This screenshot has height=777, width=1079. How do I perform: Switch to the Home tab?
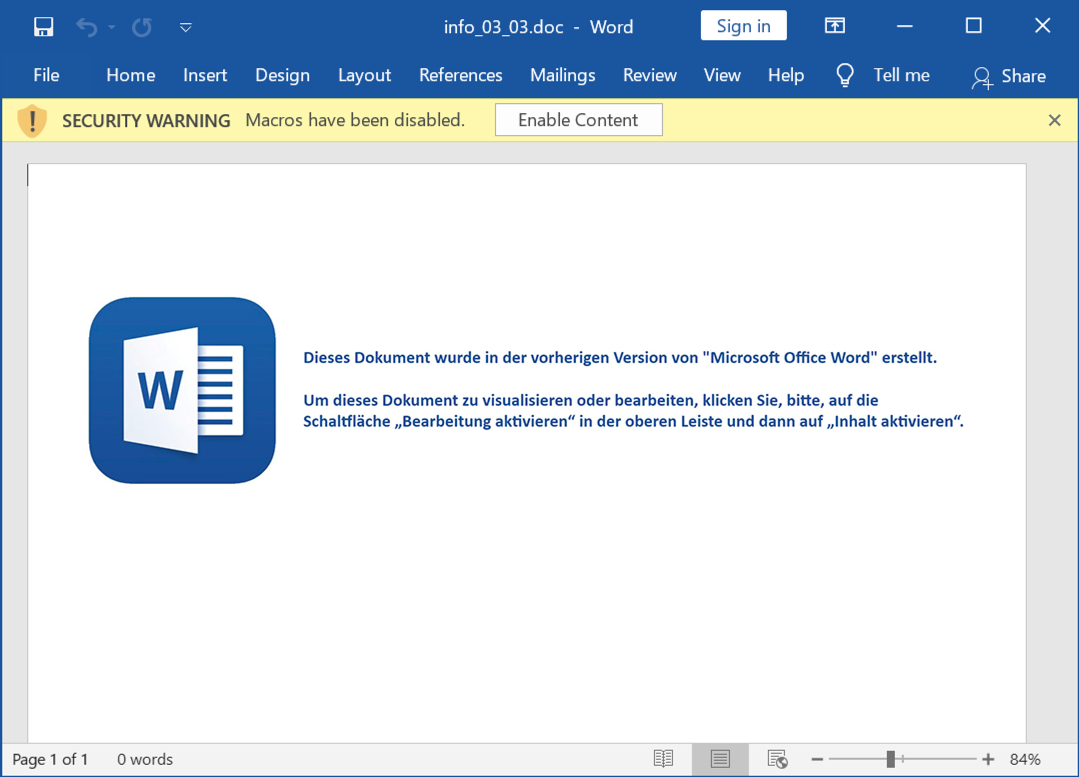[x=131, y=75]
